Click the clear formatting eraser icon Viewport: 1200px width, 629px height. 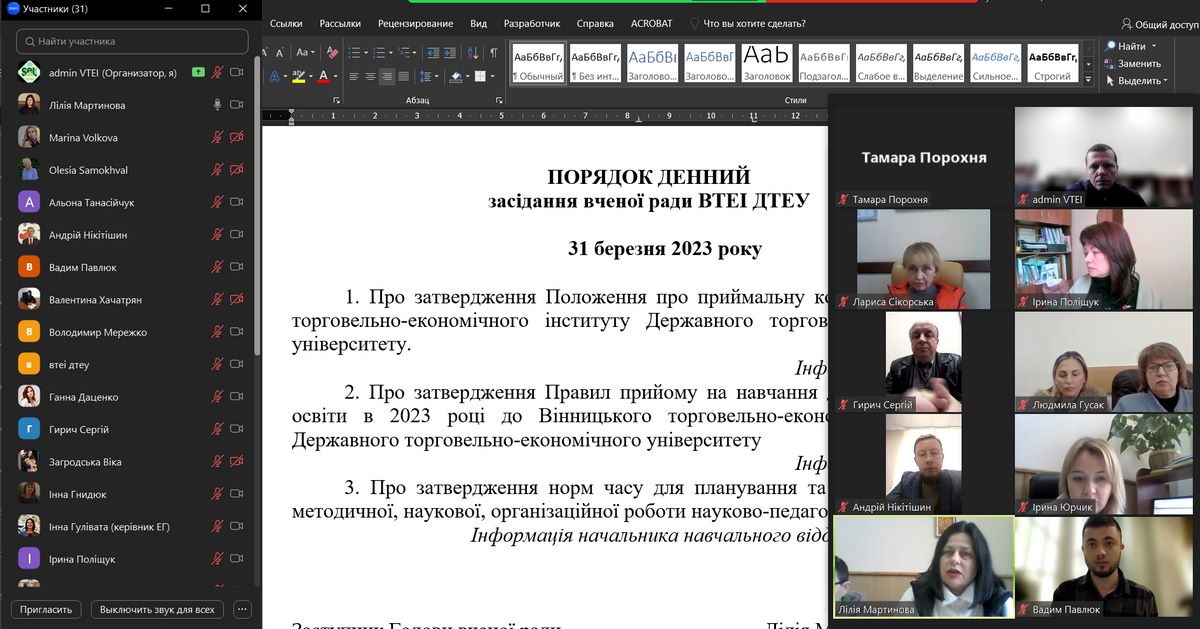pyautogui.click(x=331, y=53)
